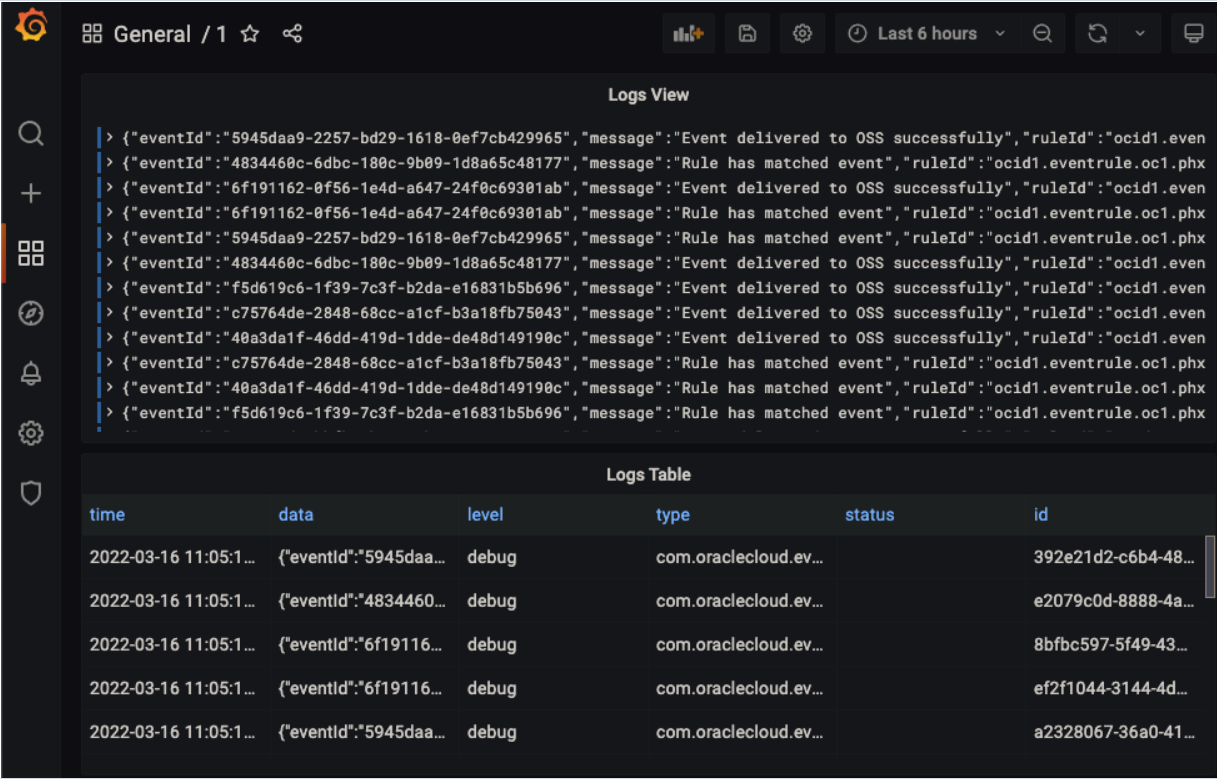
Task: Open the Grafana search panel
Action: click(30, 133)
